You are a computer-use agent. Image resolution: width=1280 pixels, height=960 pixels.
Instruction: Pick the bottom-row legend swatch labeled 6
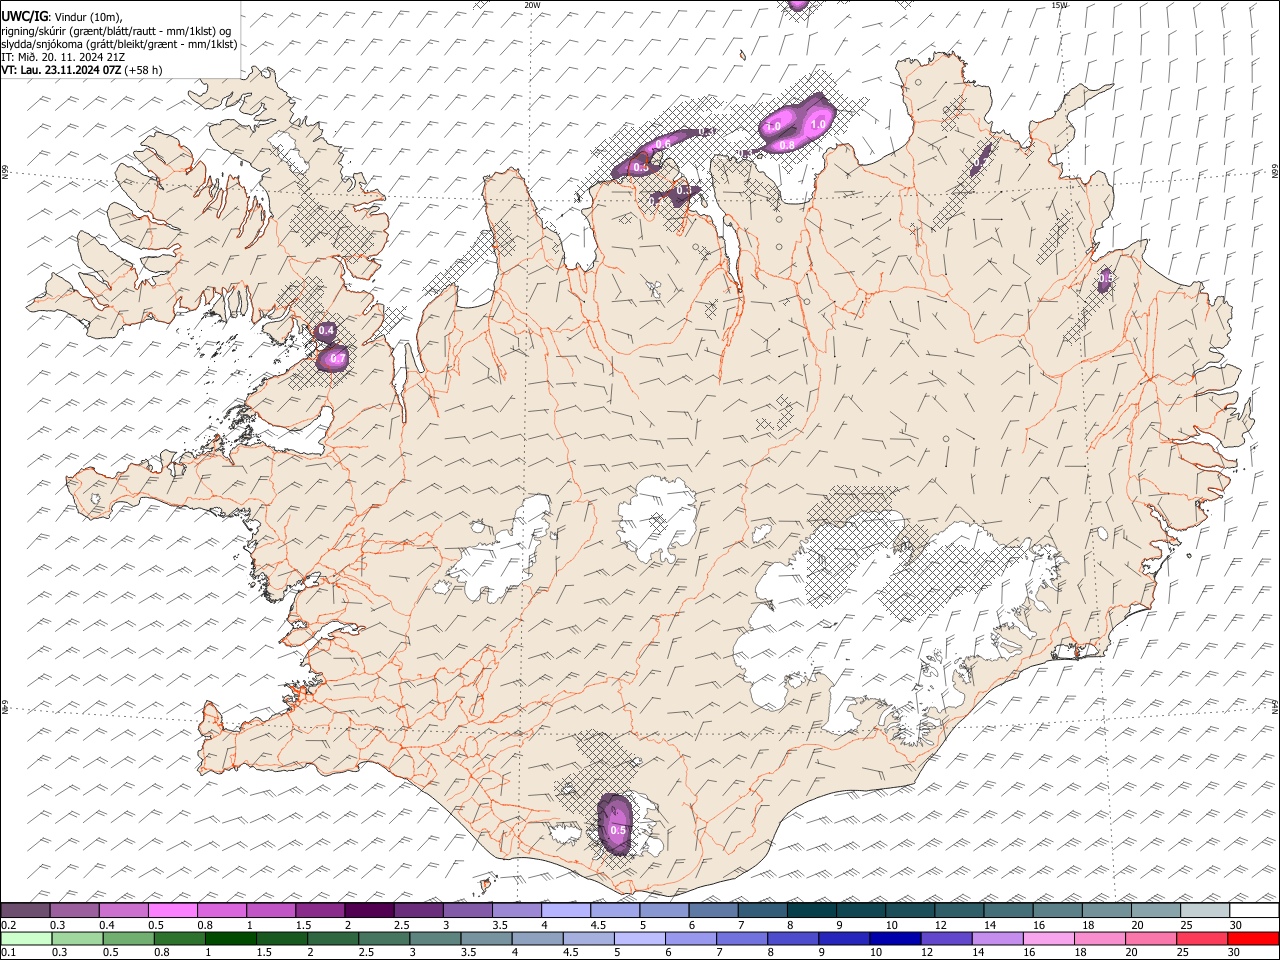[691, 938]
